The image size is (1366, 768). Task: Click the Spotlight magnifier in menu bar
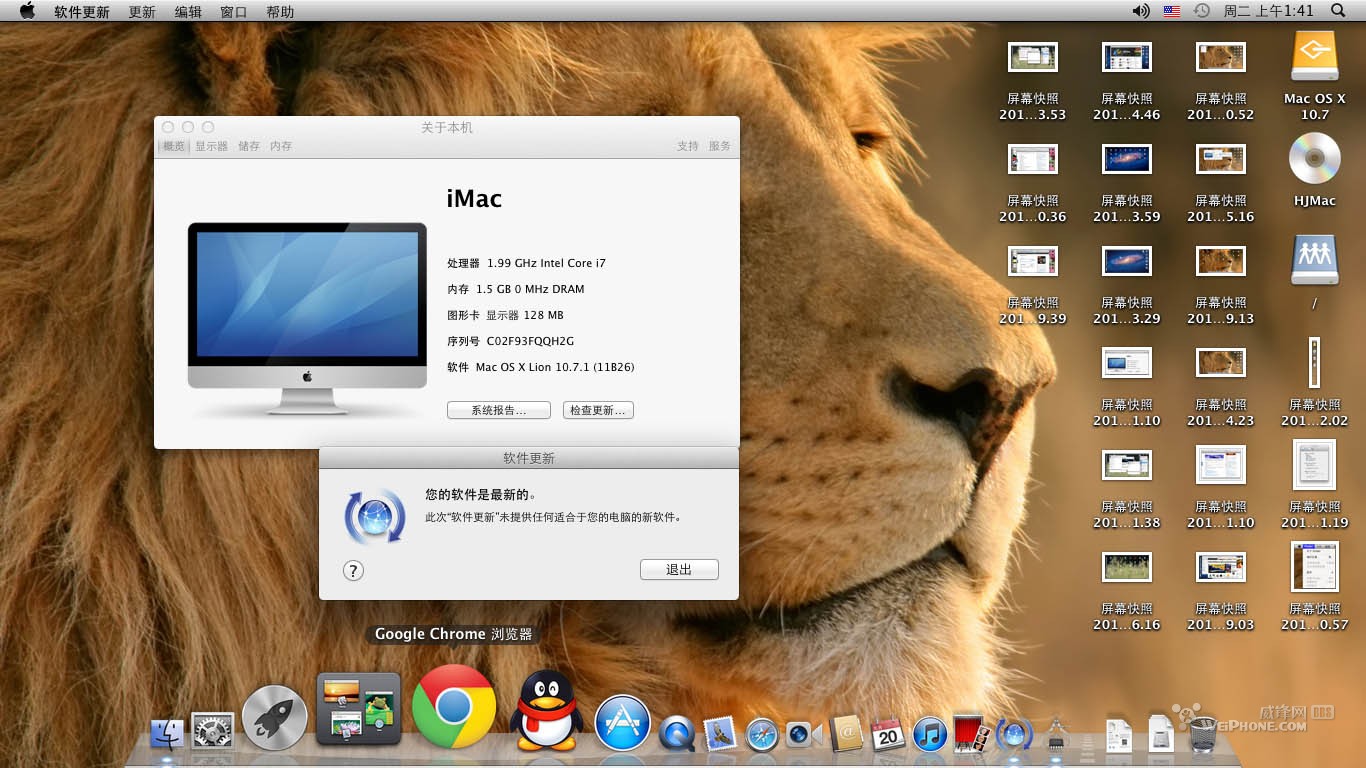[x=1339, y=11]
